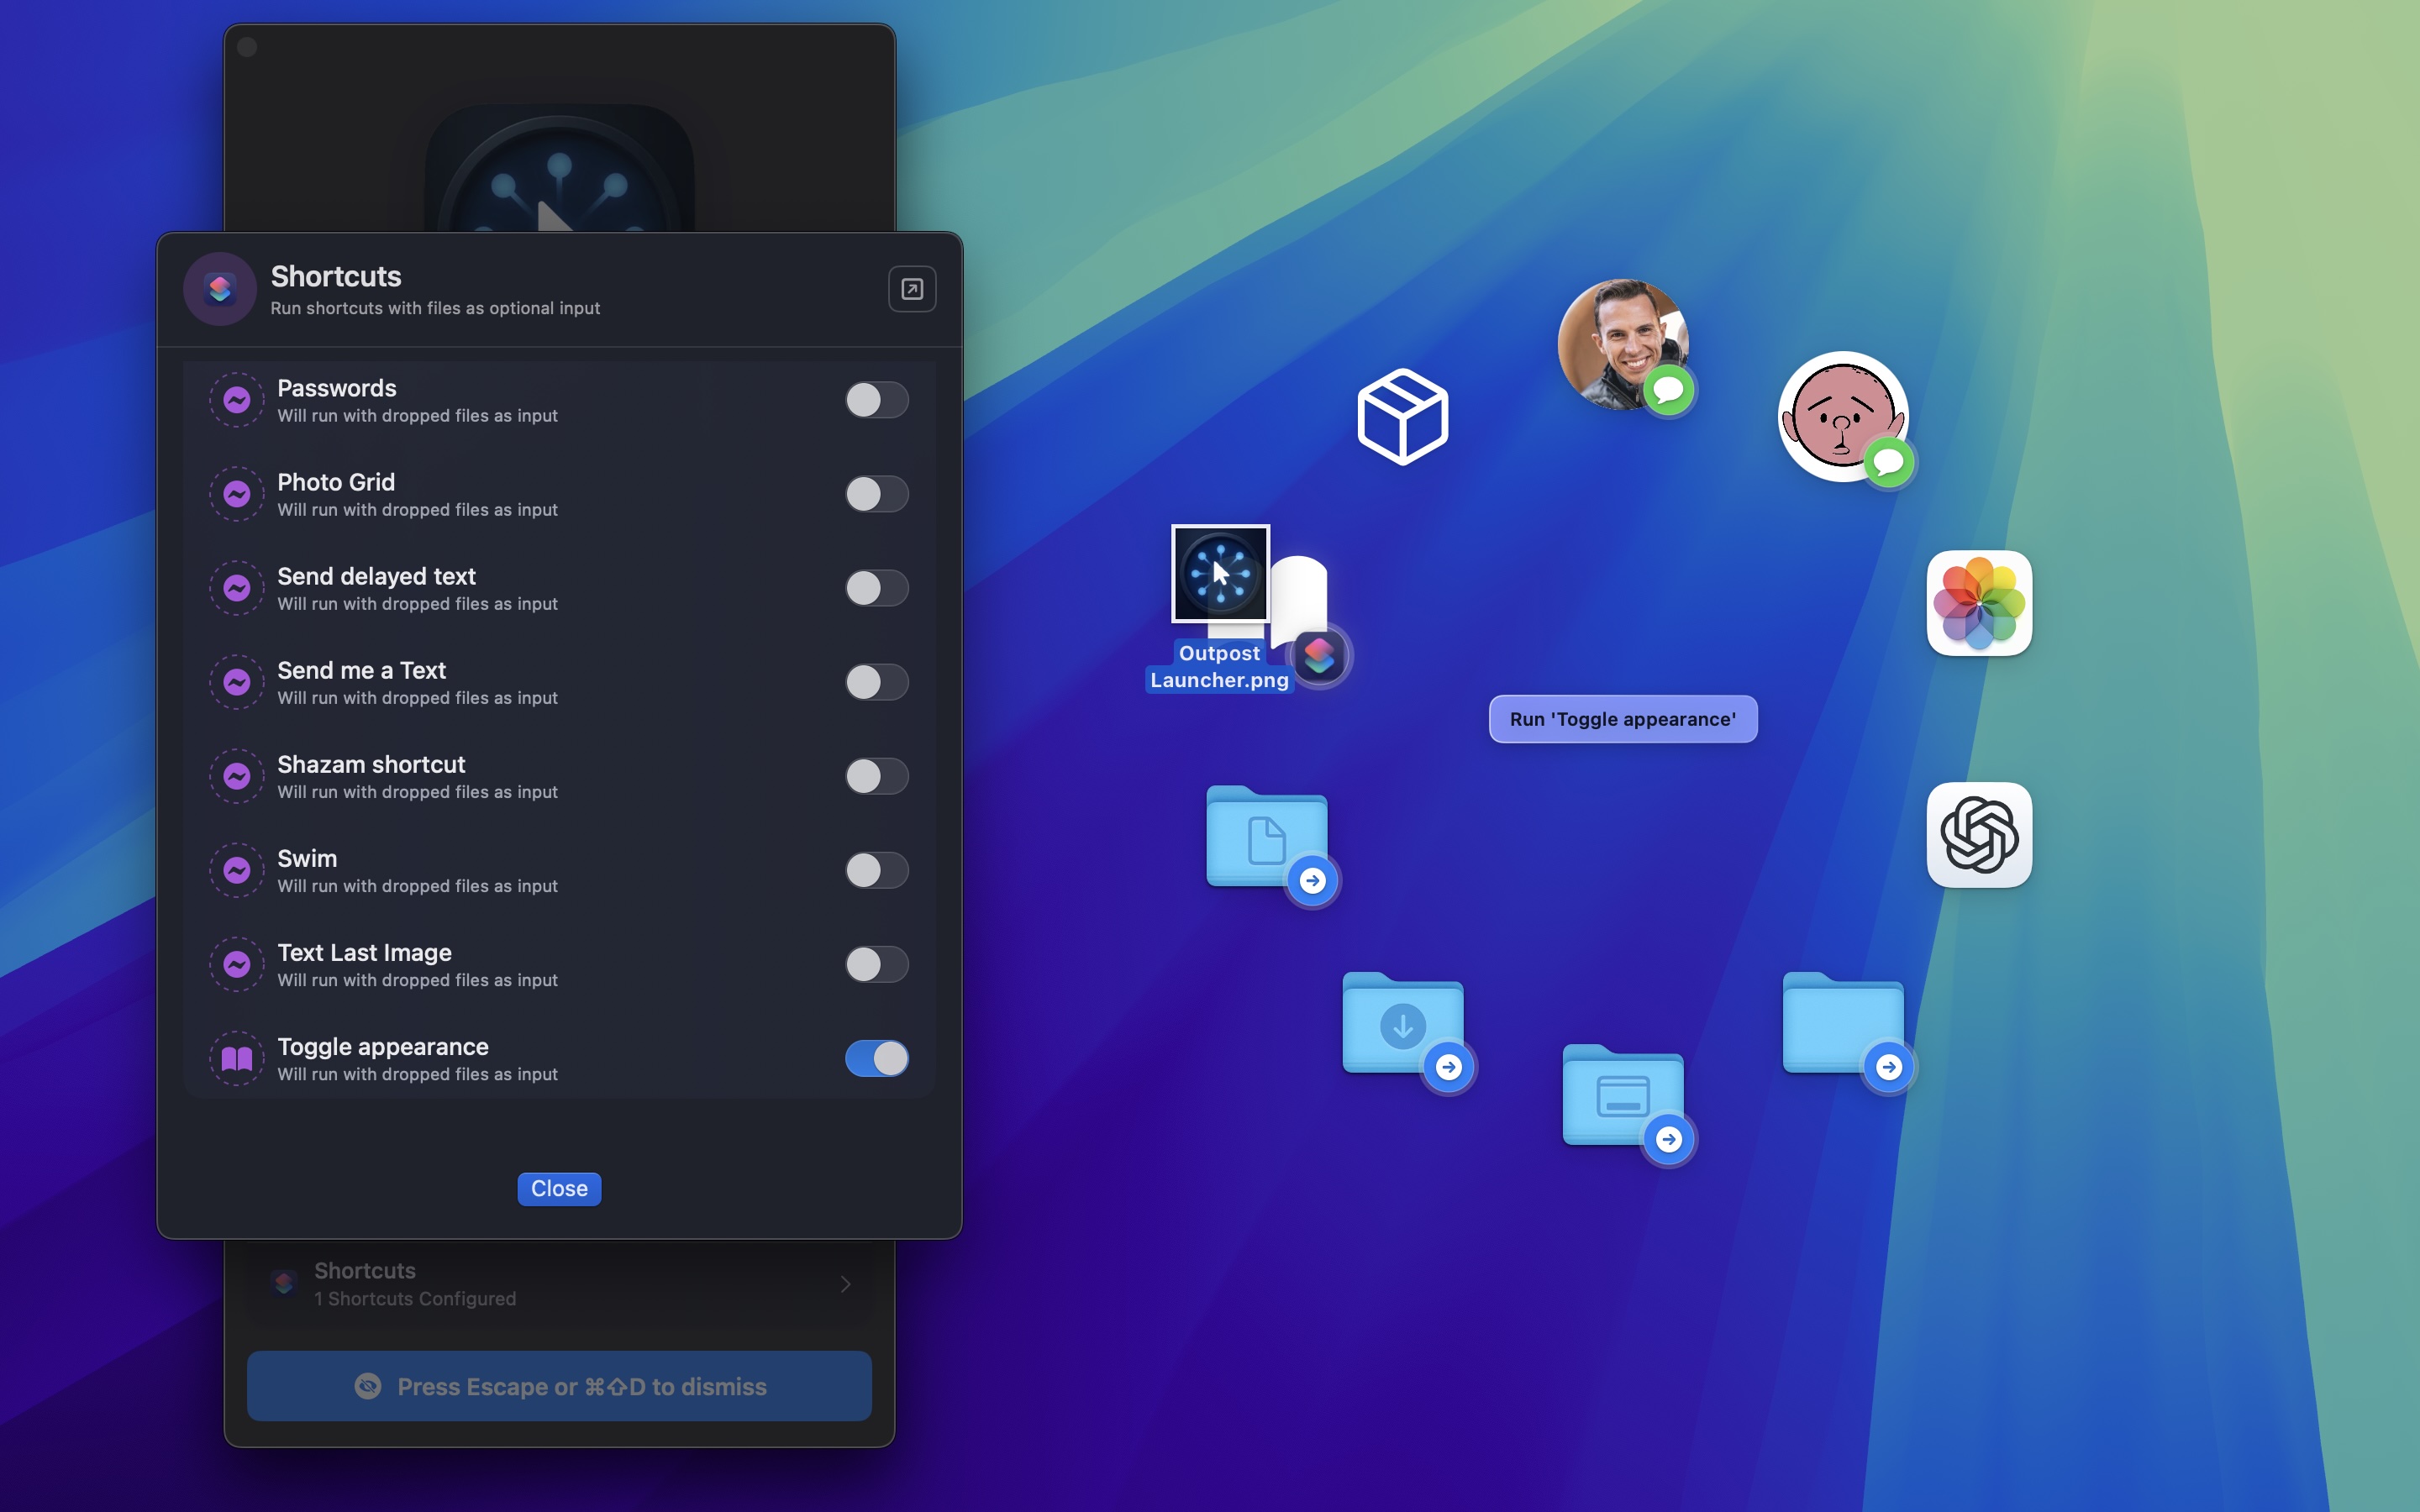
Task: Click the Press Escape to dismiss bar
Action: (x=559, y=1386)
